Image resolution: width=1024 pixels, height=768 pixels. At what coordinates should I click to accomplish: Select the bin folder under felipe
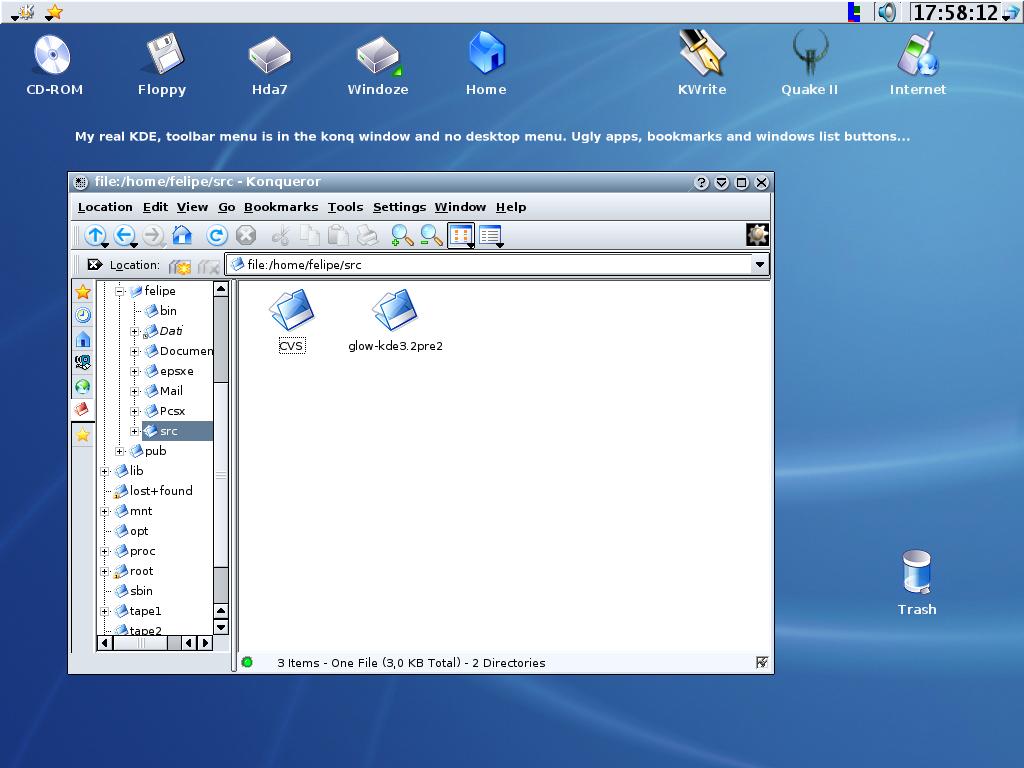(161, 311)
